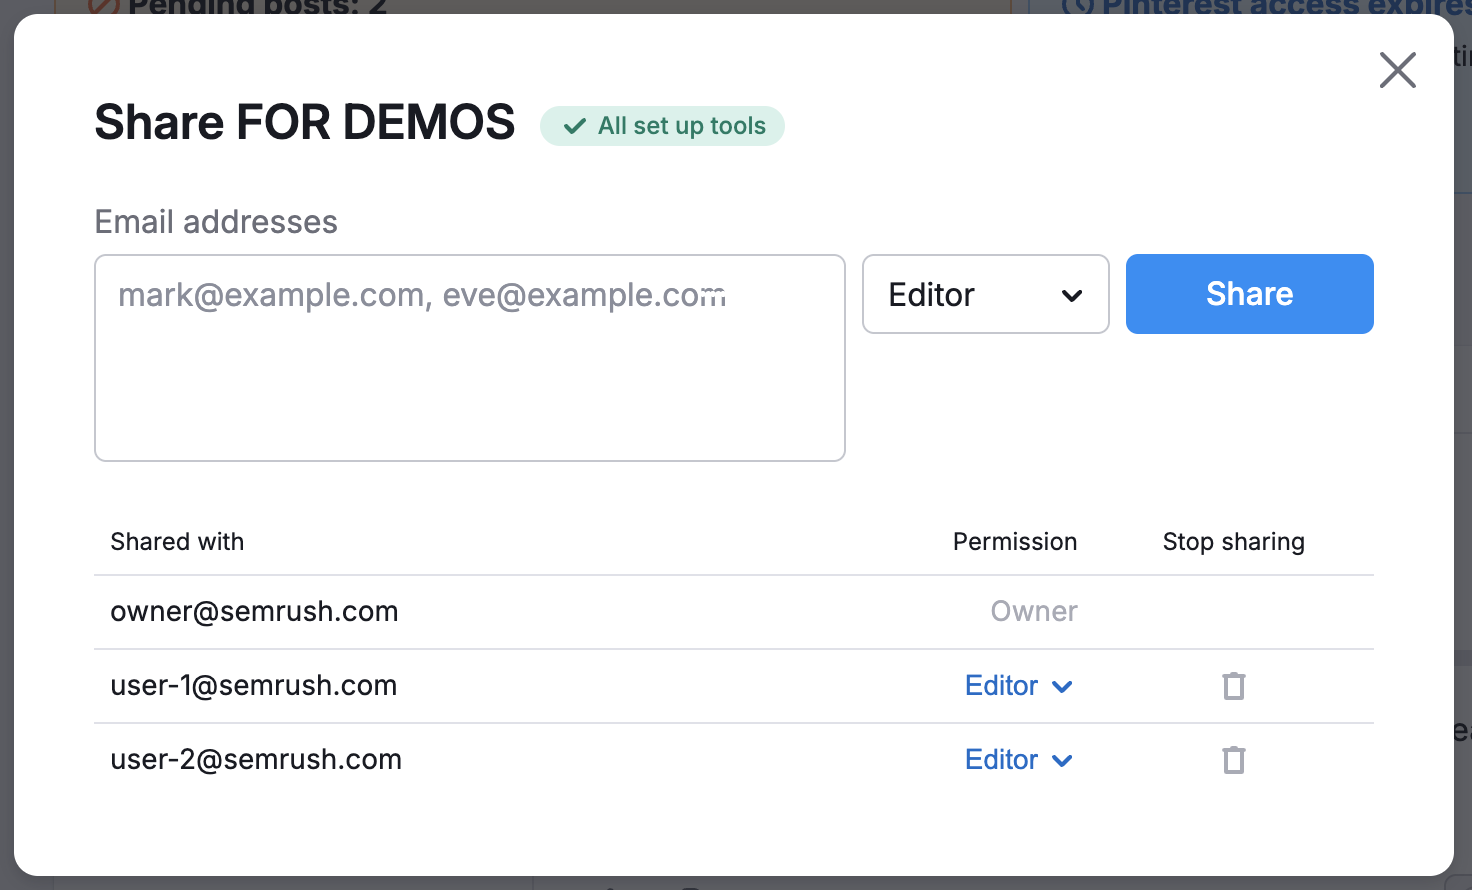Screen dimensions: 1472x890
Task: Click the "All set up tools" label
Action: (682, 126)
